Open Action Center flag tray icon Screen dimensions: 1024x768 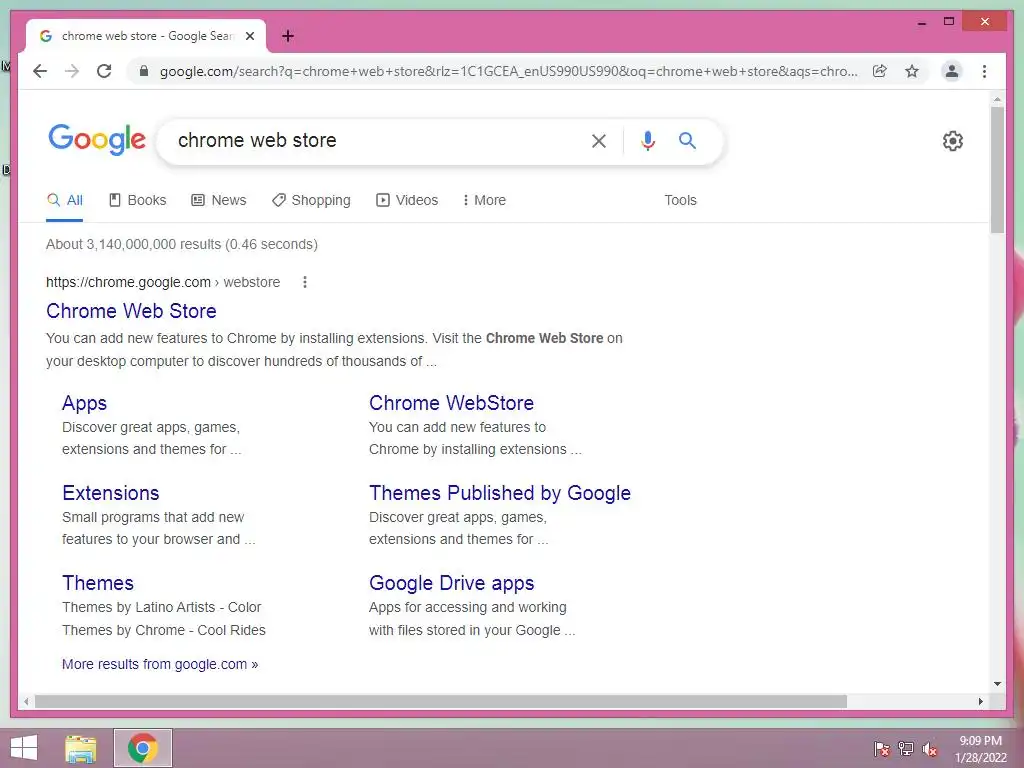tap(882, 748)
